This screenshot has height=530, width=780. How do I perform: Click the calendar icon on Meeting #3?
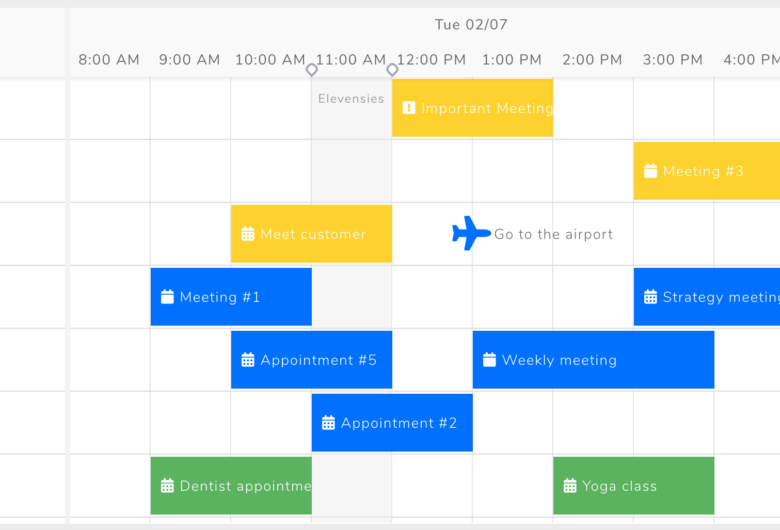click(651, 171)
